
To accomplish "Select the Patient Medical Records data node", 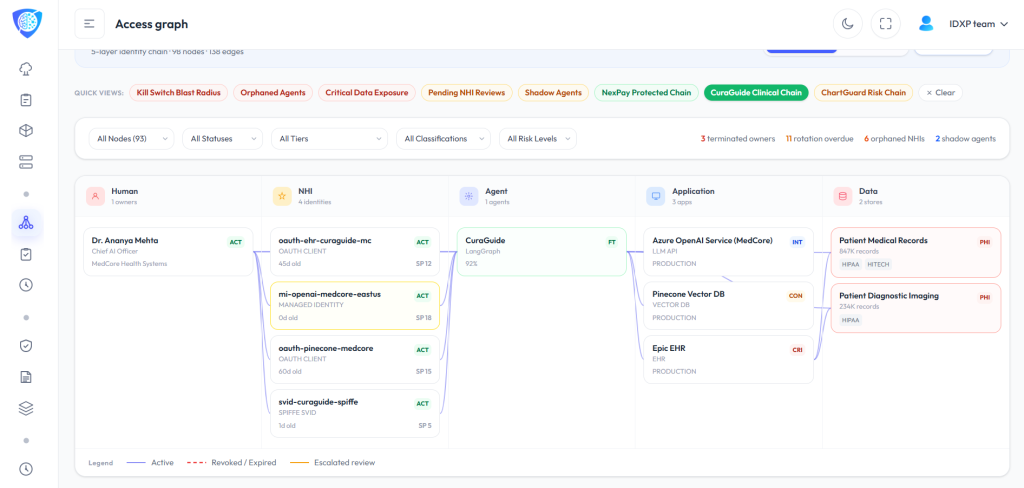I will click(916, 252).
